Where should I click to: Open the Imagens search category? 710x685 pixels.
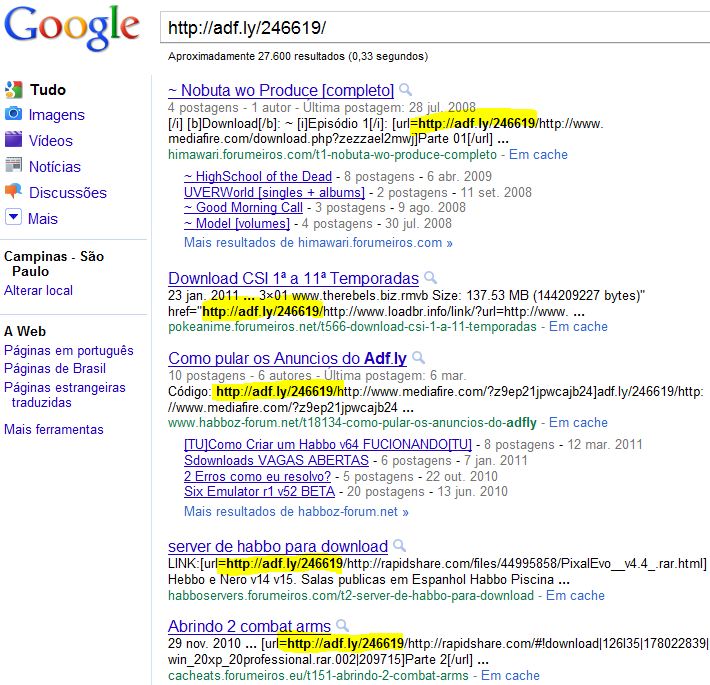tap(57, 115)
